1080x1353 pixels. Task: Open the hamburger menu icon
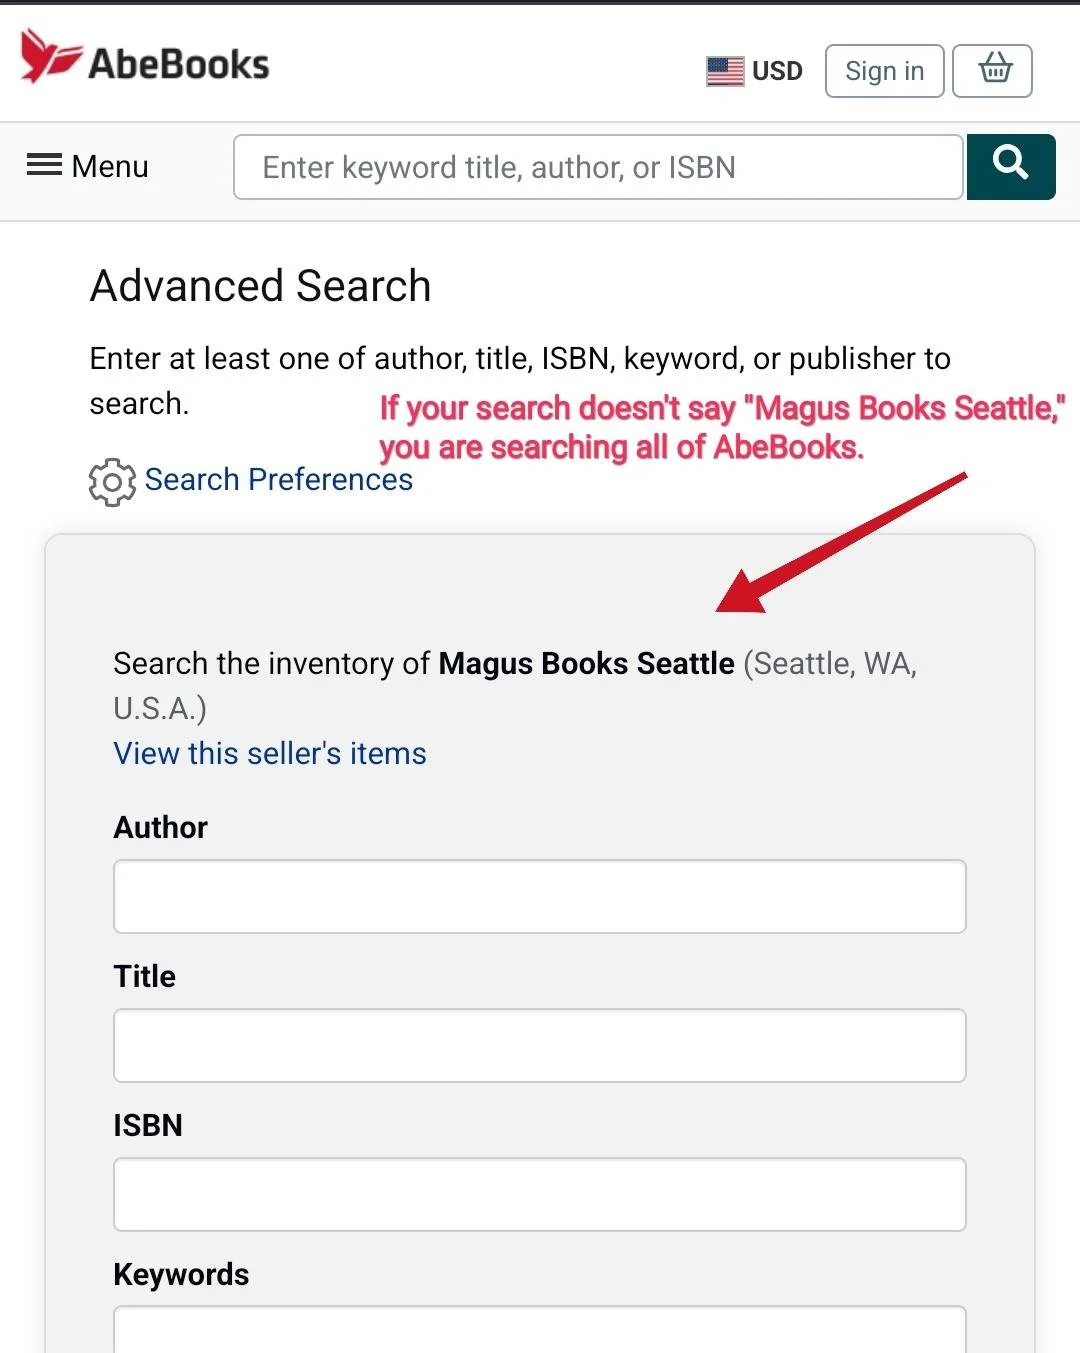(x=44, y=165)
